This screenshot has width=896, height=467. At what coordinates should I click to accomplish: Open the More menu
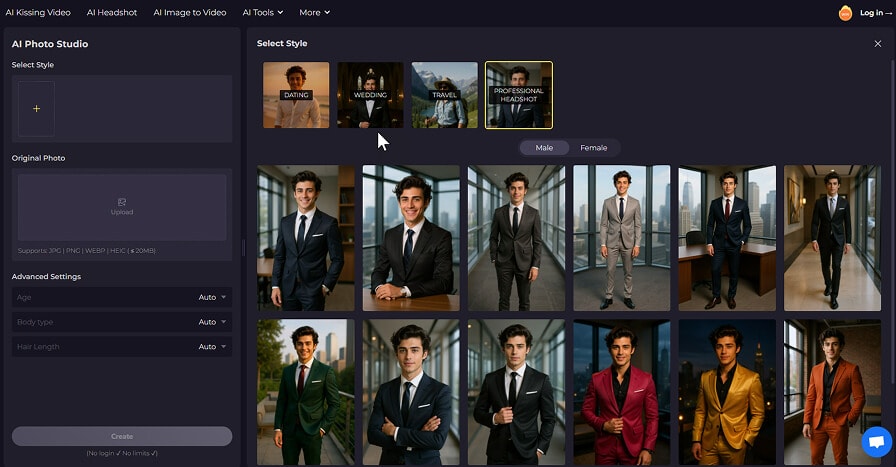[314, 13]
